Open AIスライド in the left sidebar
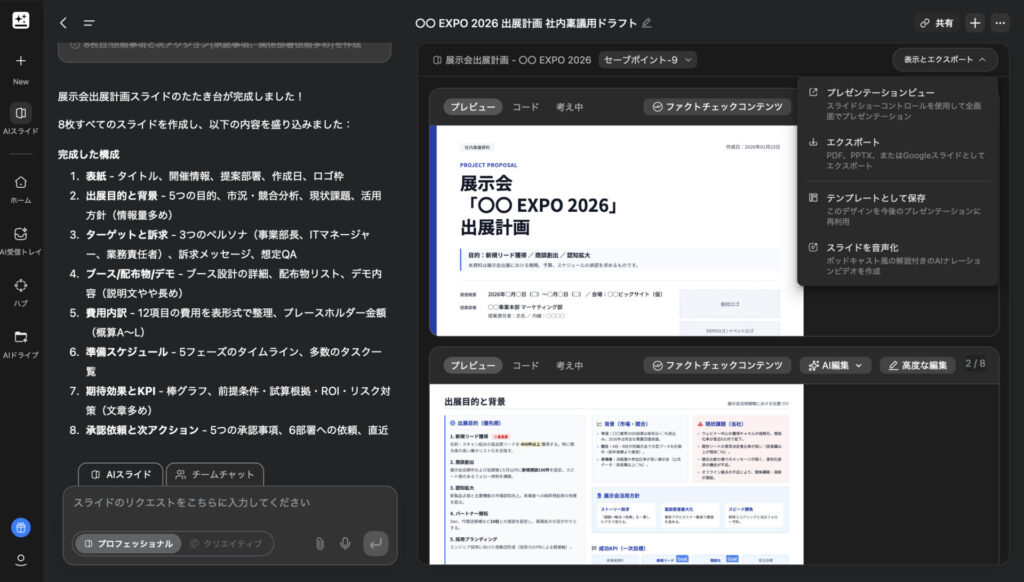The width and height of the screenshot is (1024, 582). pyautogui.click(x=21, y=114)
